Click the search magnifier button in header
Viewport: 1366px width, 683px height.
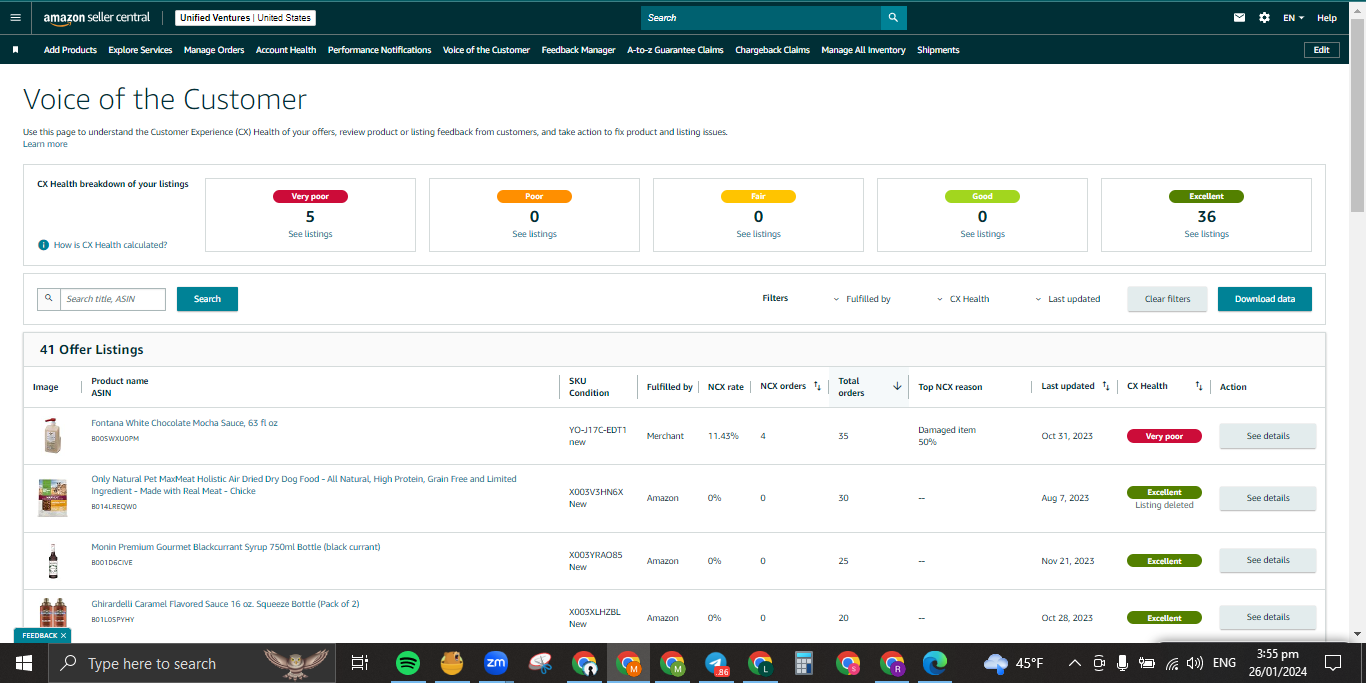894,18
